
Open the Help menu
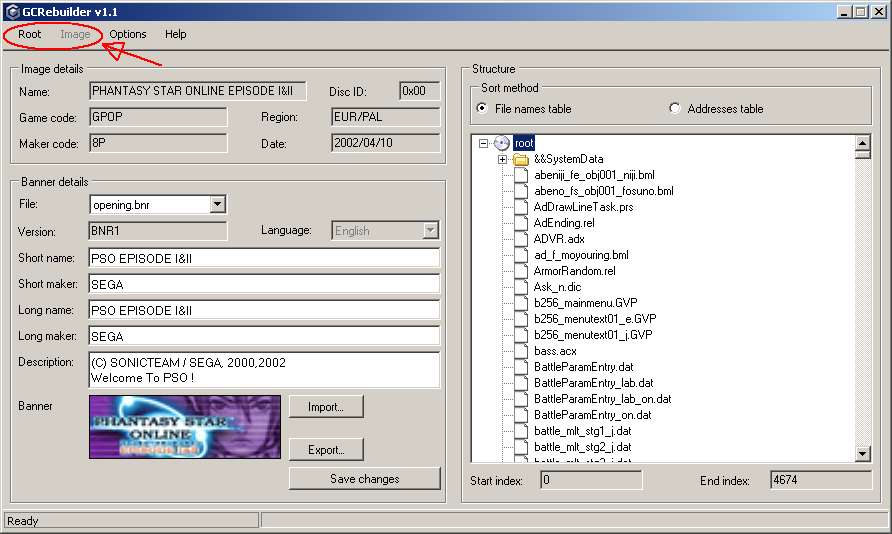[x=175, y=34]
